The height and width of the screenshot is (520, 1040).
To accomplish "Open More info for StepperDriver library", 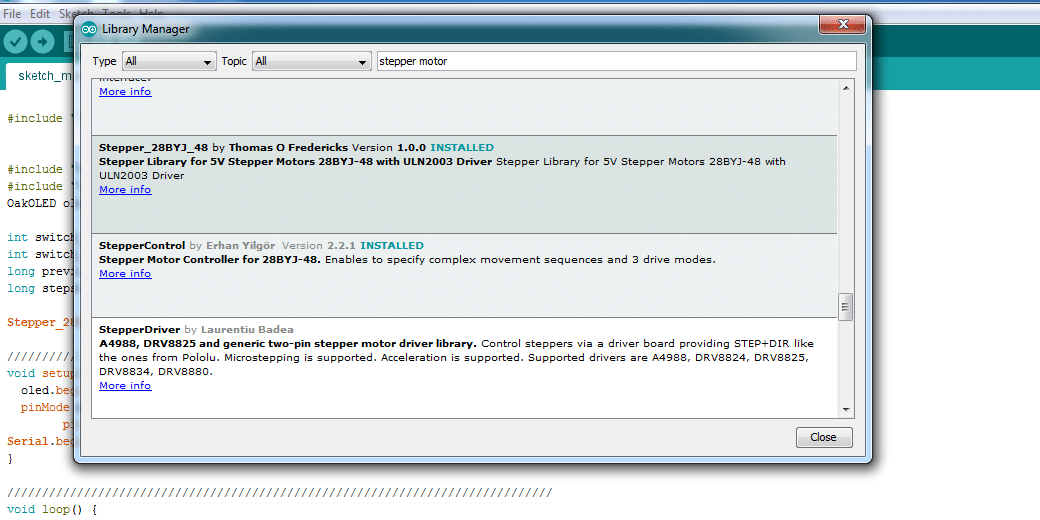I will tap(125, 386).
